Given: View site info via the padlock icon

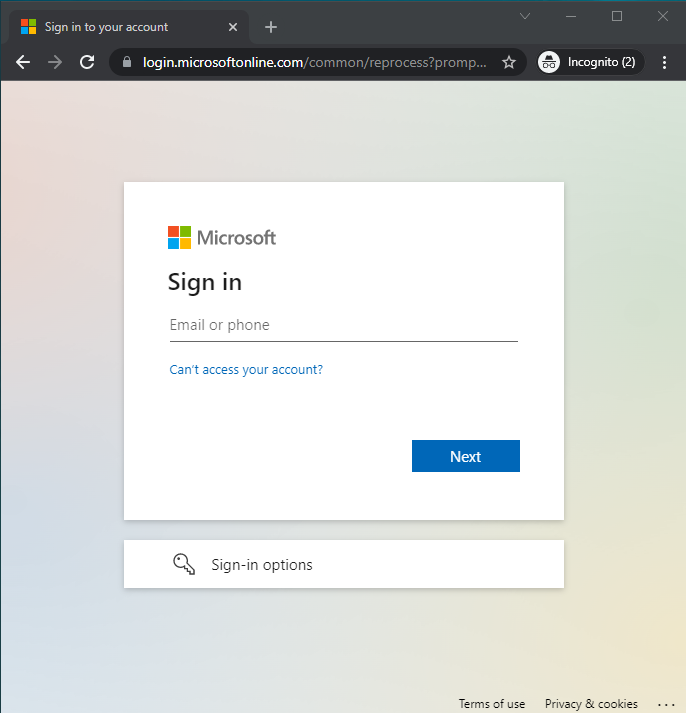Looking at the screenshot, I should coord(127,62).
